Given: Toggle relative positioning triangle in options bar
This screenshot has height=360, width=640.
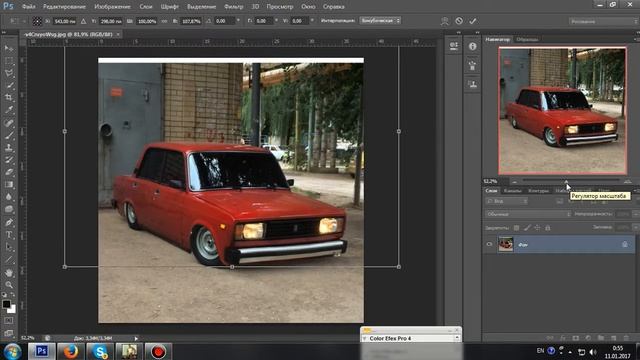Looking at the screenshot, I should [83, 21].
